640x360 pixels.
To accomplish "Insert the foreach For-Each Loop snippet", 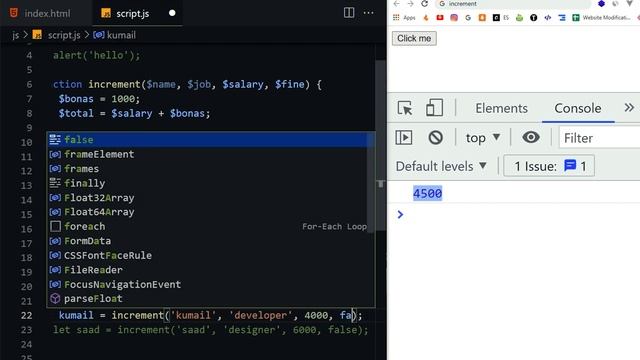I will pyautogui.click(x=207, y=227).
